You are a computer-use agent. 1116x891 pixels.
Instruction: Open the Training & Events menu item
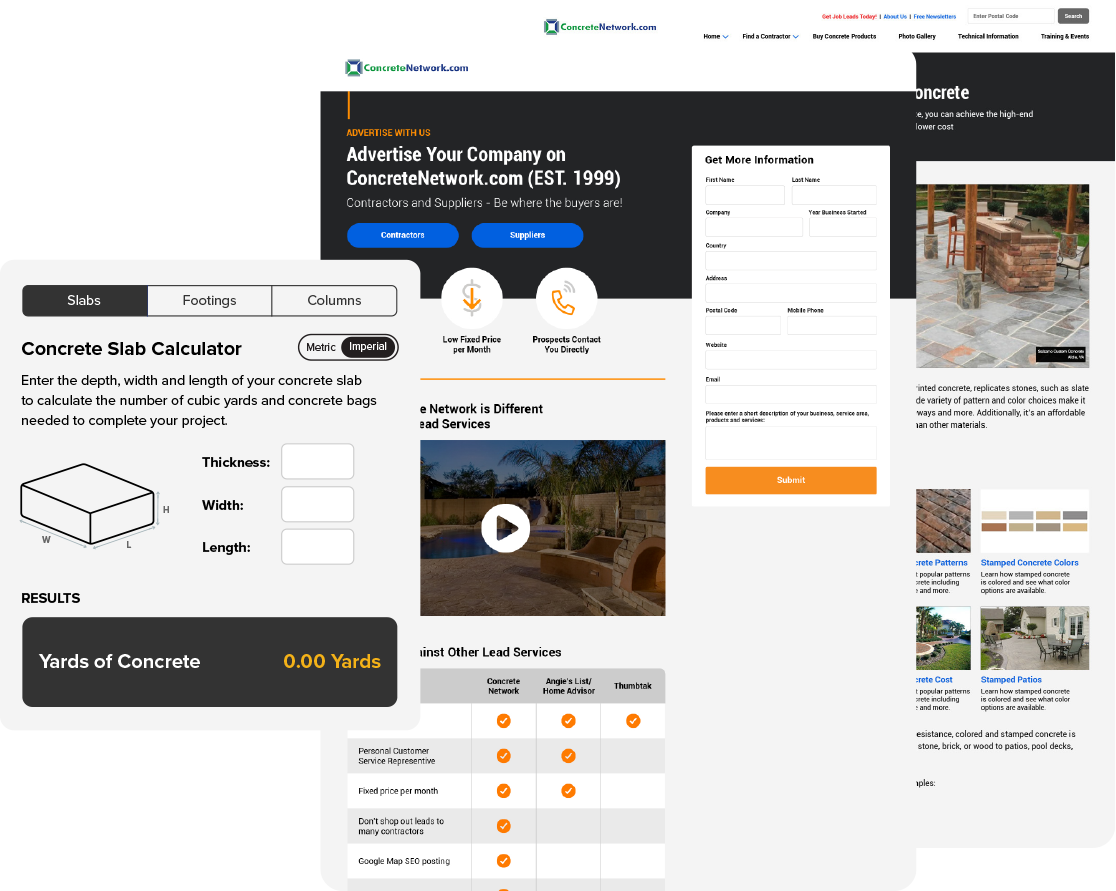pyautogui.click(x=1065, y=36)
